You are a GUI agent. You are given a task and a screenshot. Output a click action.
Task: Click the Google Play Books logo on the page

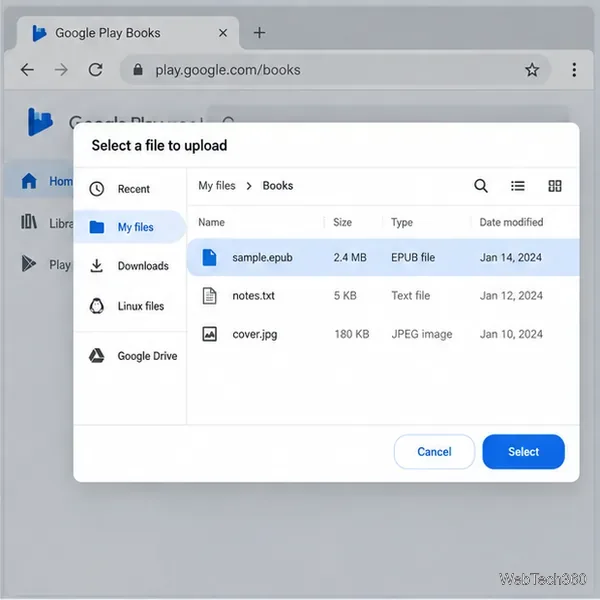coord(40,122)
